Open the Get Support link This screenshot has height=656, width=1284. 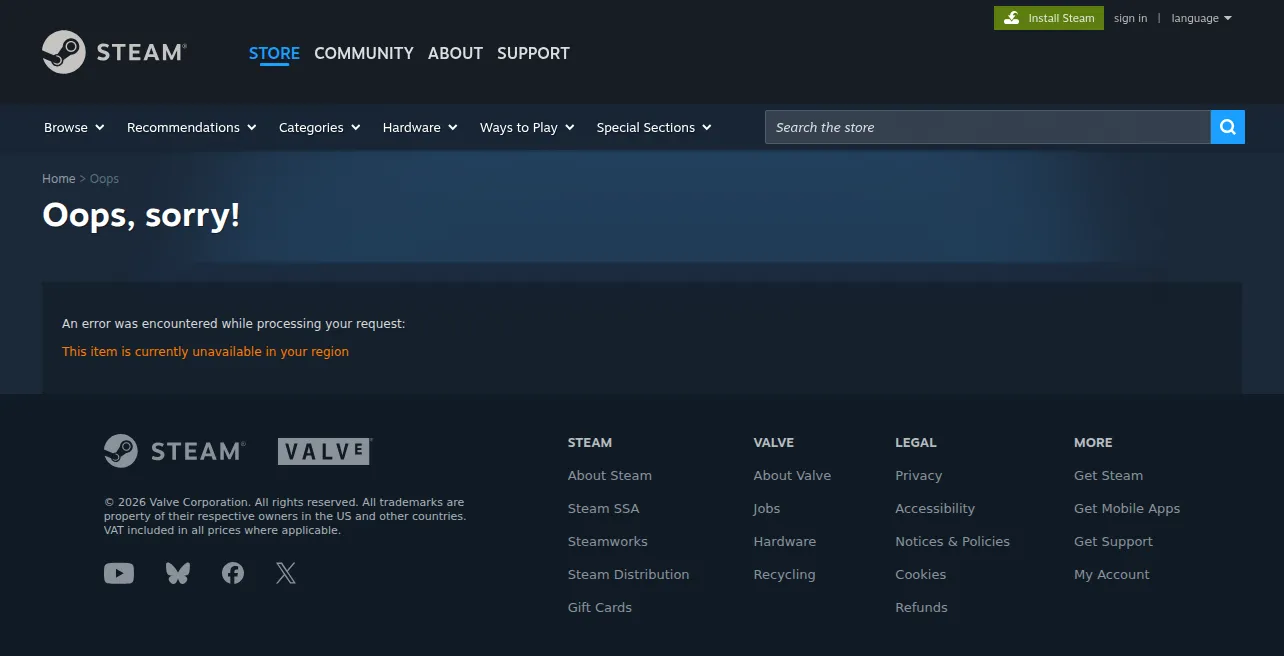(1113, 541)
